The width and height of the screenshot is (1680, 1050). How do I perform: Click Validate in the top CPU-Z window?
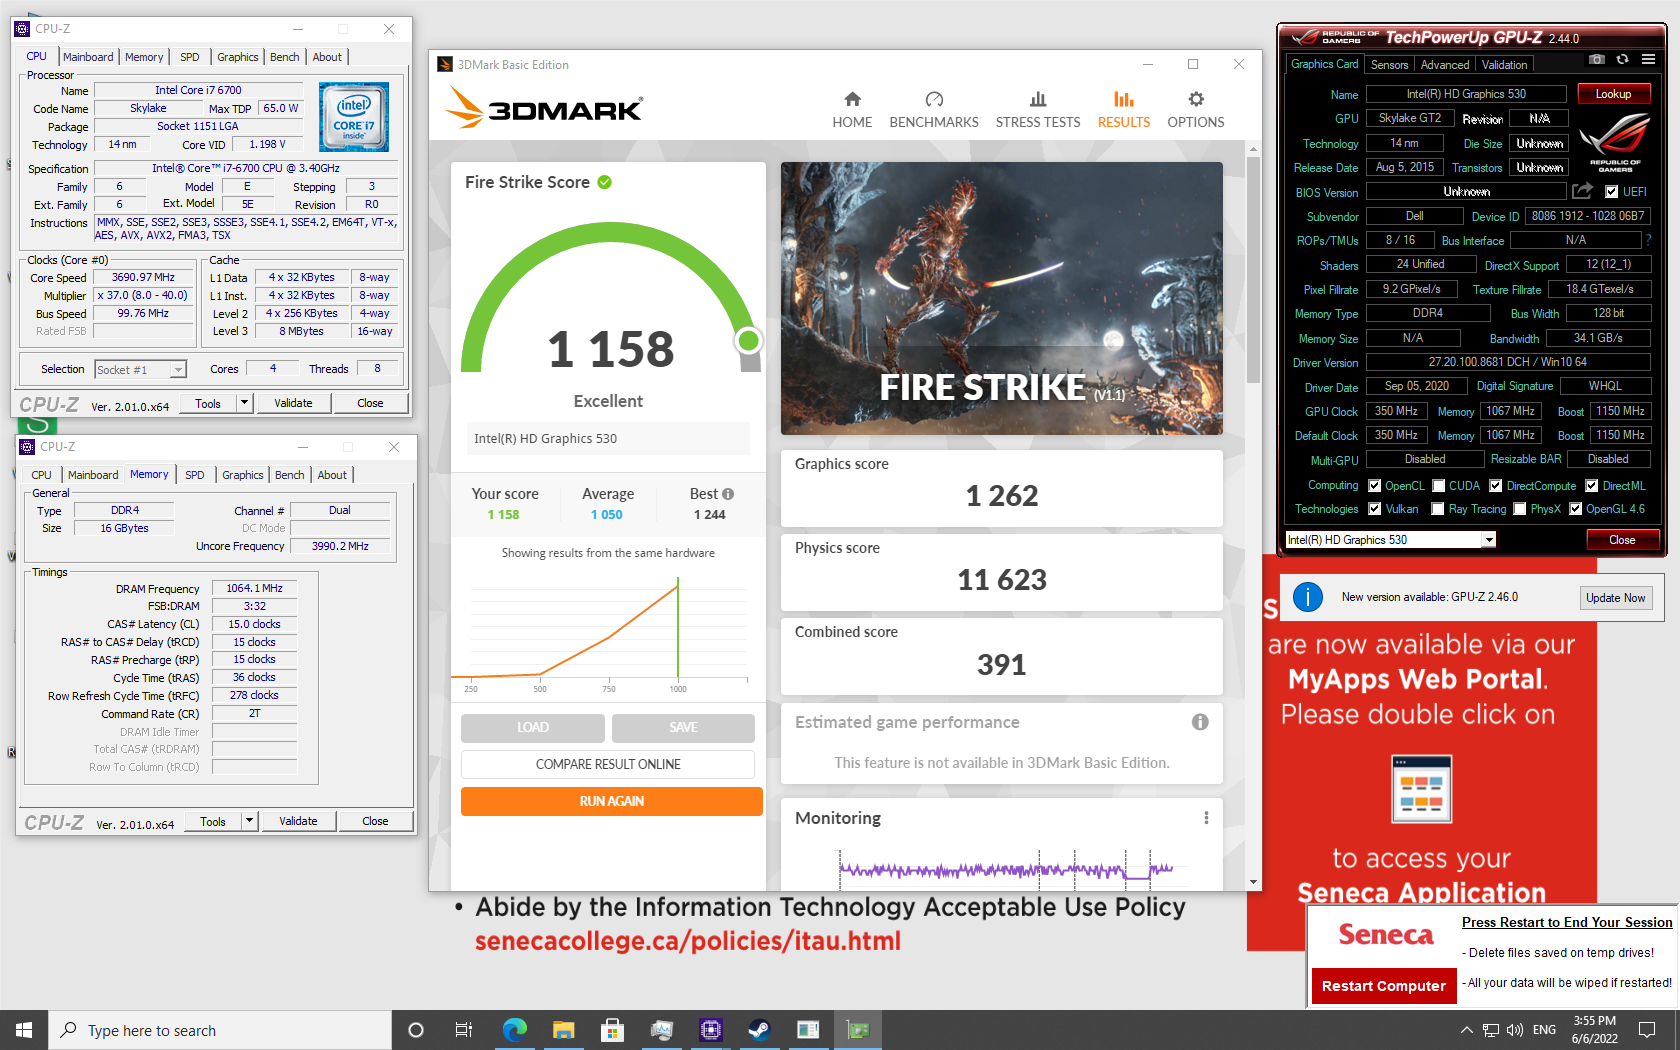tap(293, 403)
